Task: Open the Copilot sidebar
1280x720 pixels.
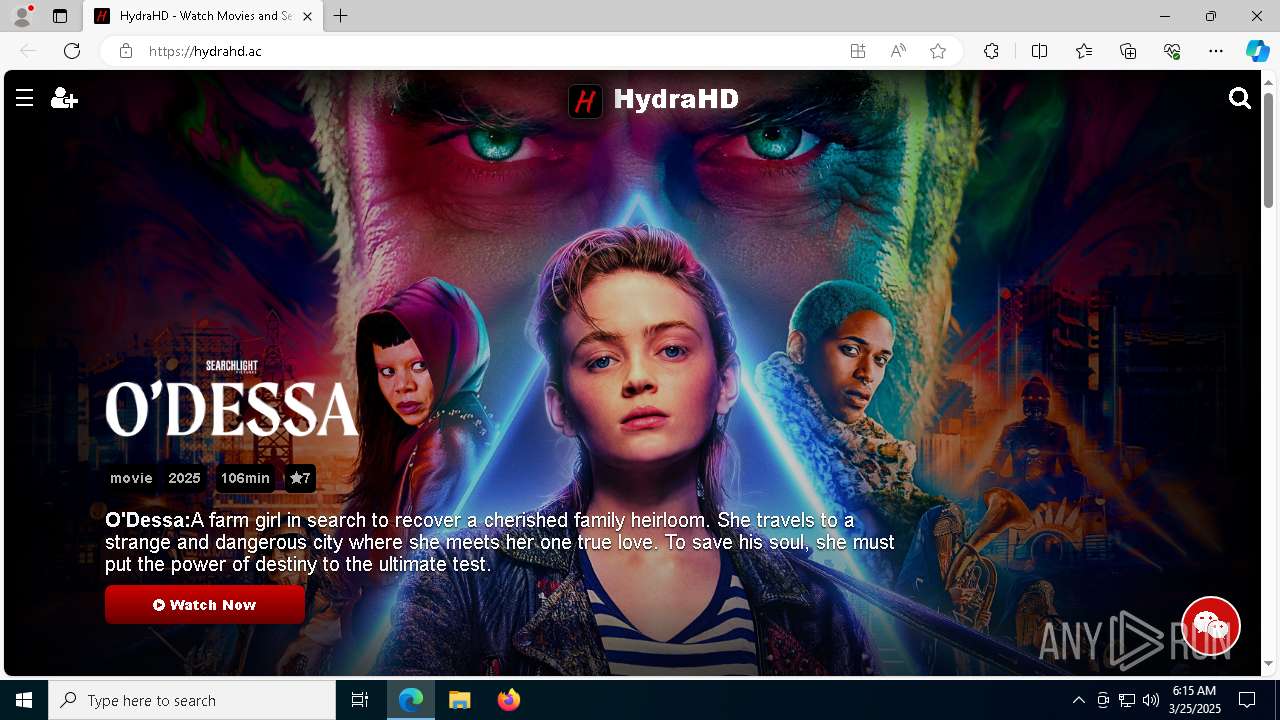Action: click(1257, 51)
